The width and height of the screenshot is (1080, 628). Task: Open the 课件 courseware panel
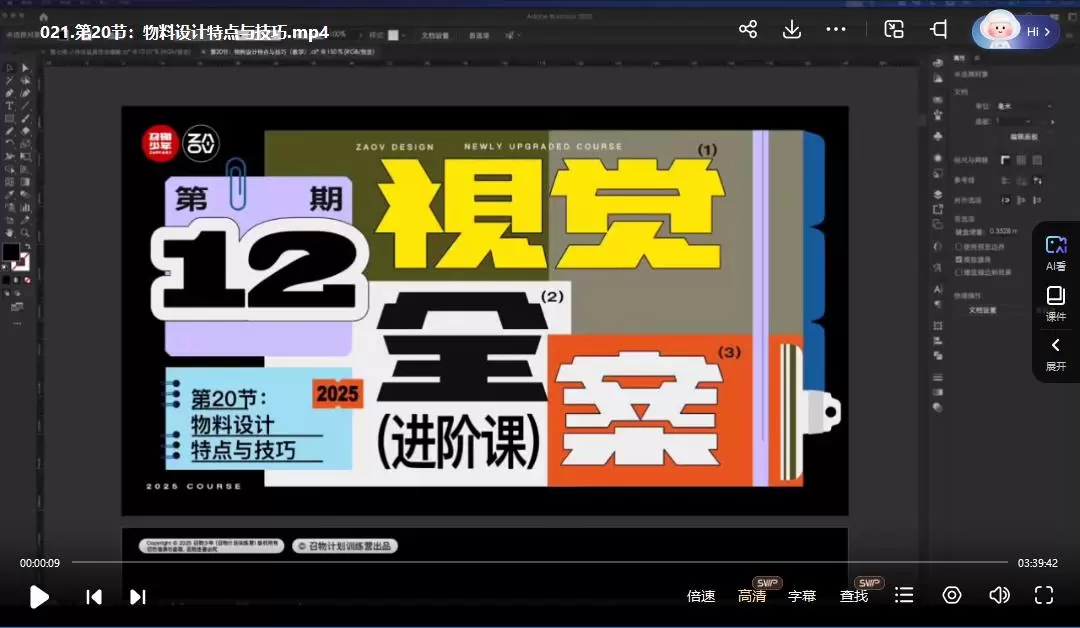[1055, 304]
